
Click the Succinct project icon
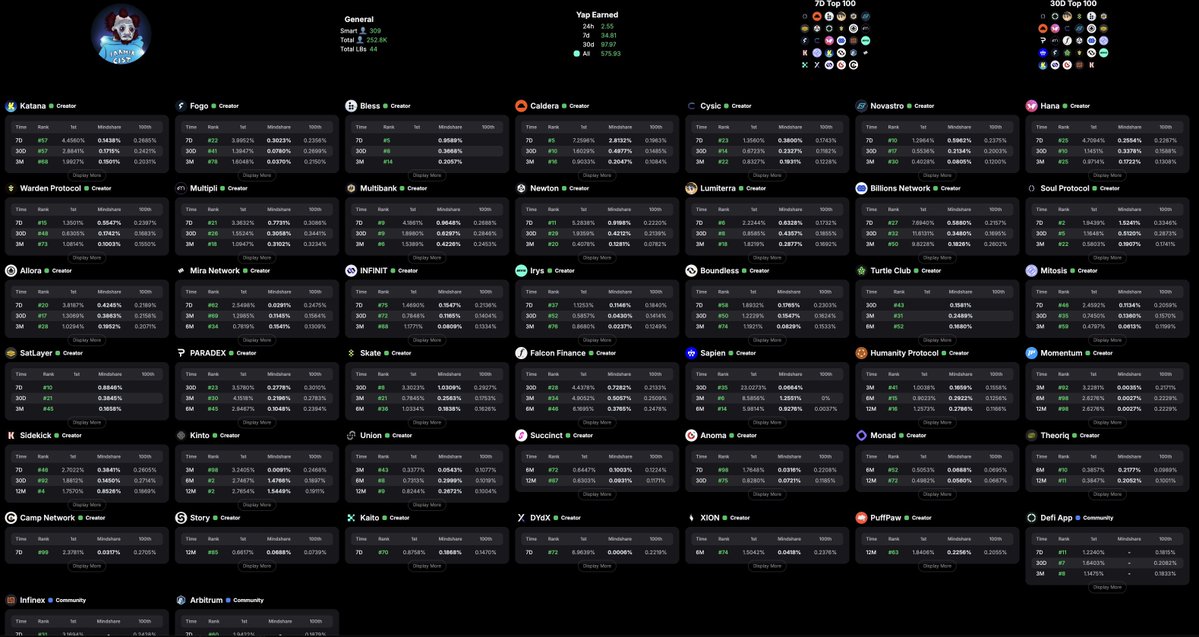(x=522, y=436)
